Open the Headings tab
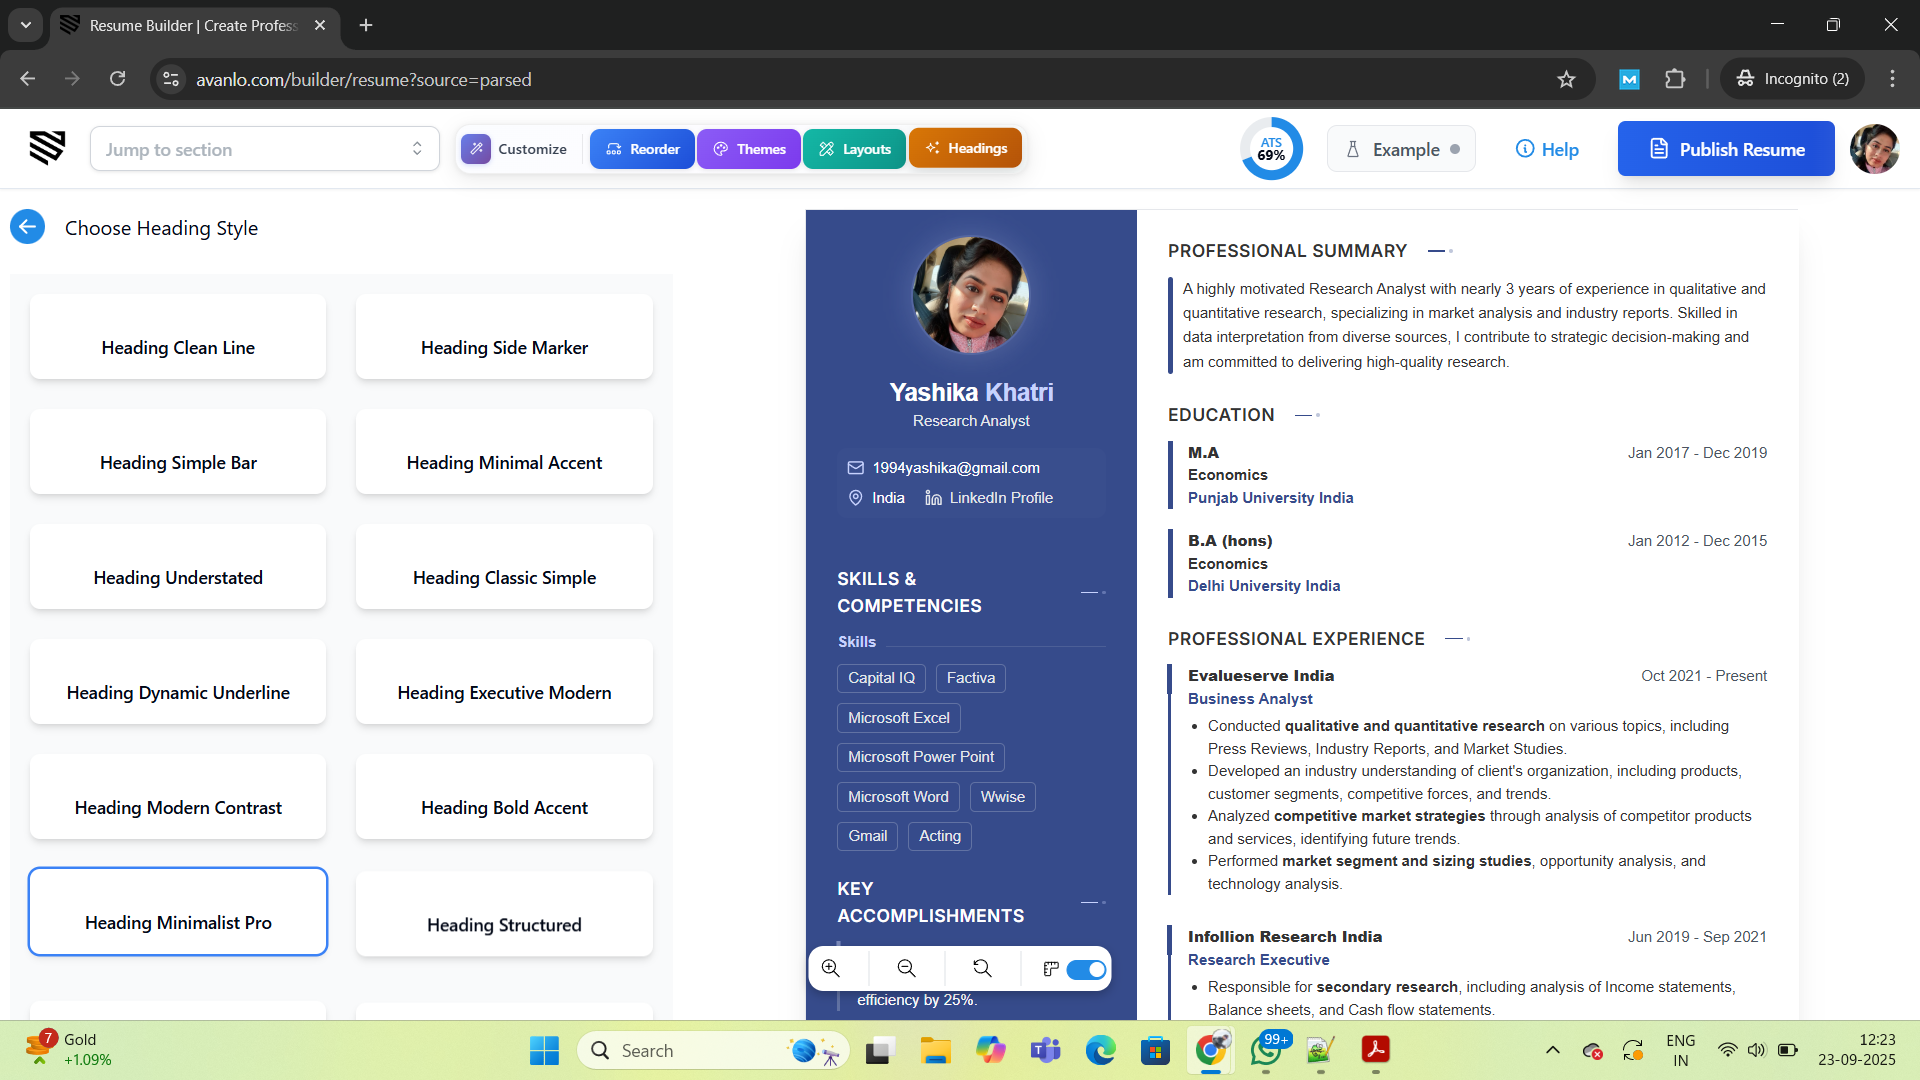The width and height of the screenshot is (1920, 1080). tap(965, 148)
